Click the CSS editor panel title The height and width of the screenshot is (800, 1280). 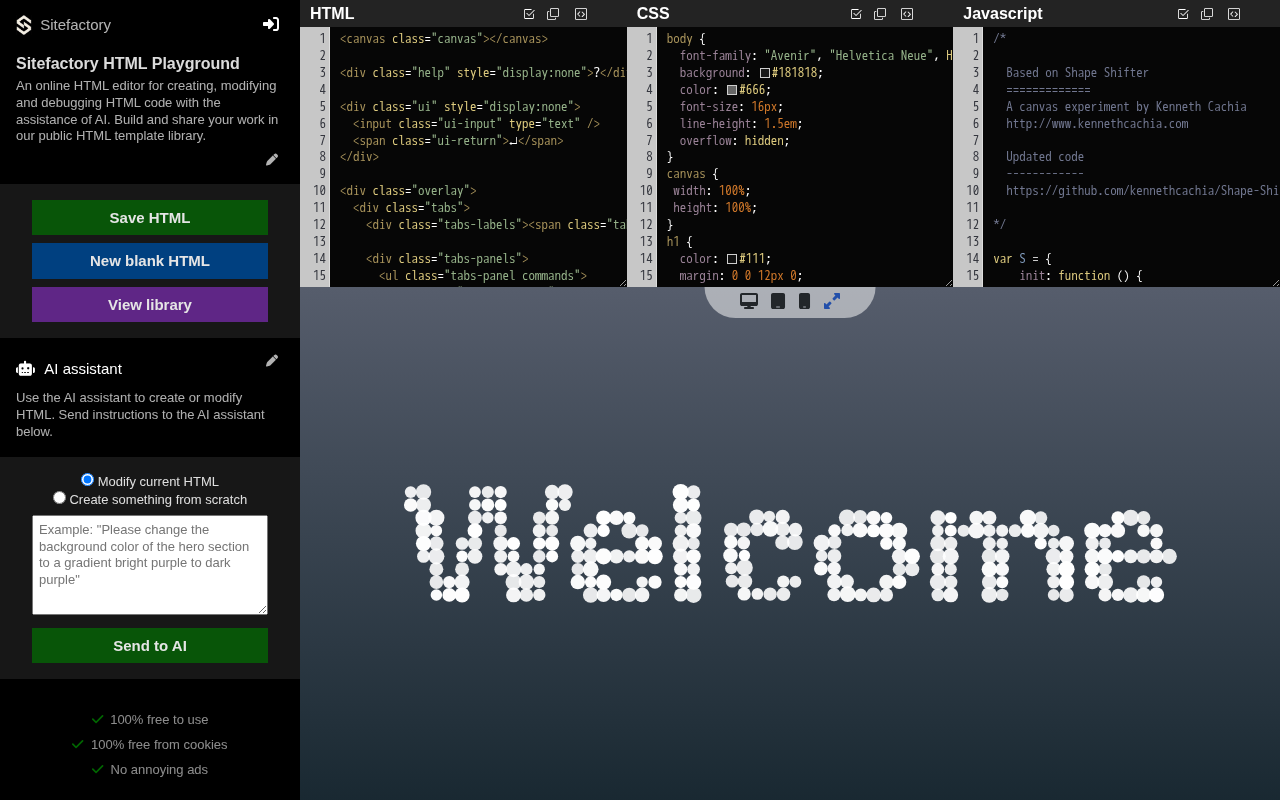pos(653,14)
